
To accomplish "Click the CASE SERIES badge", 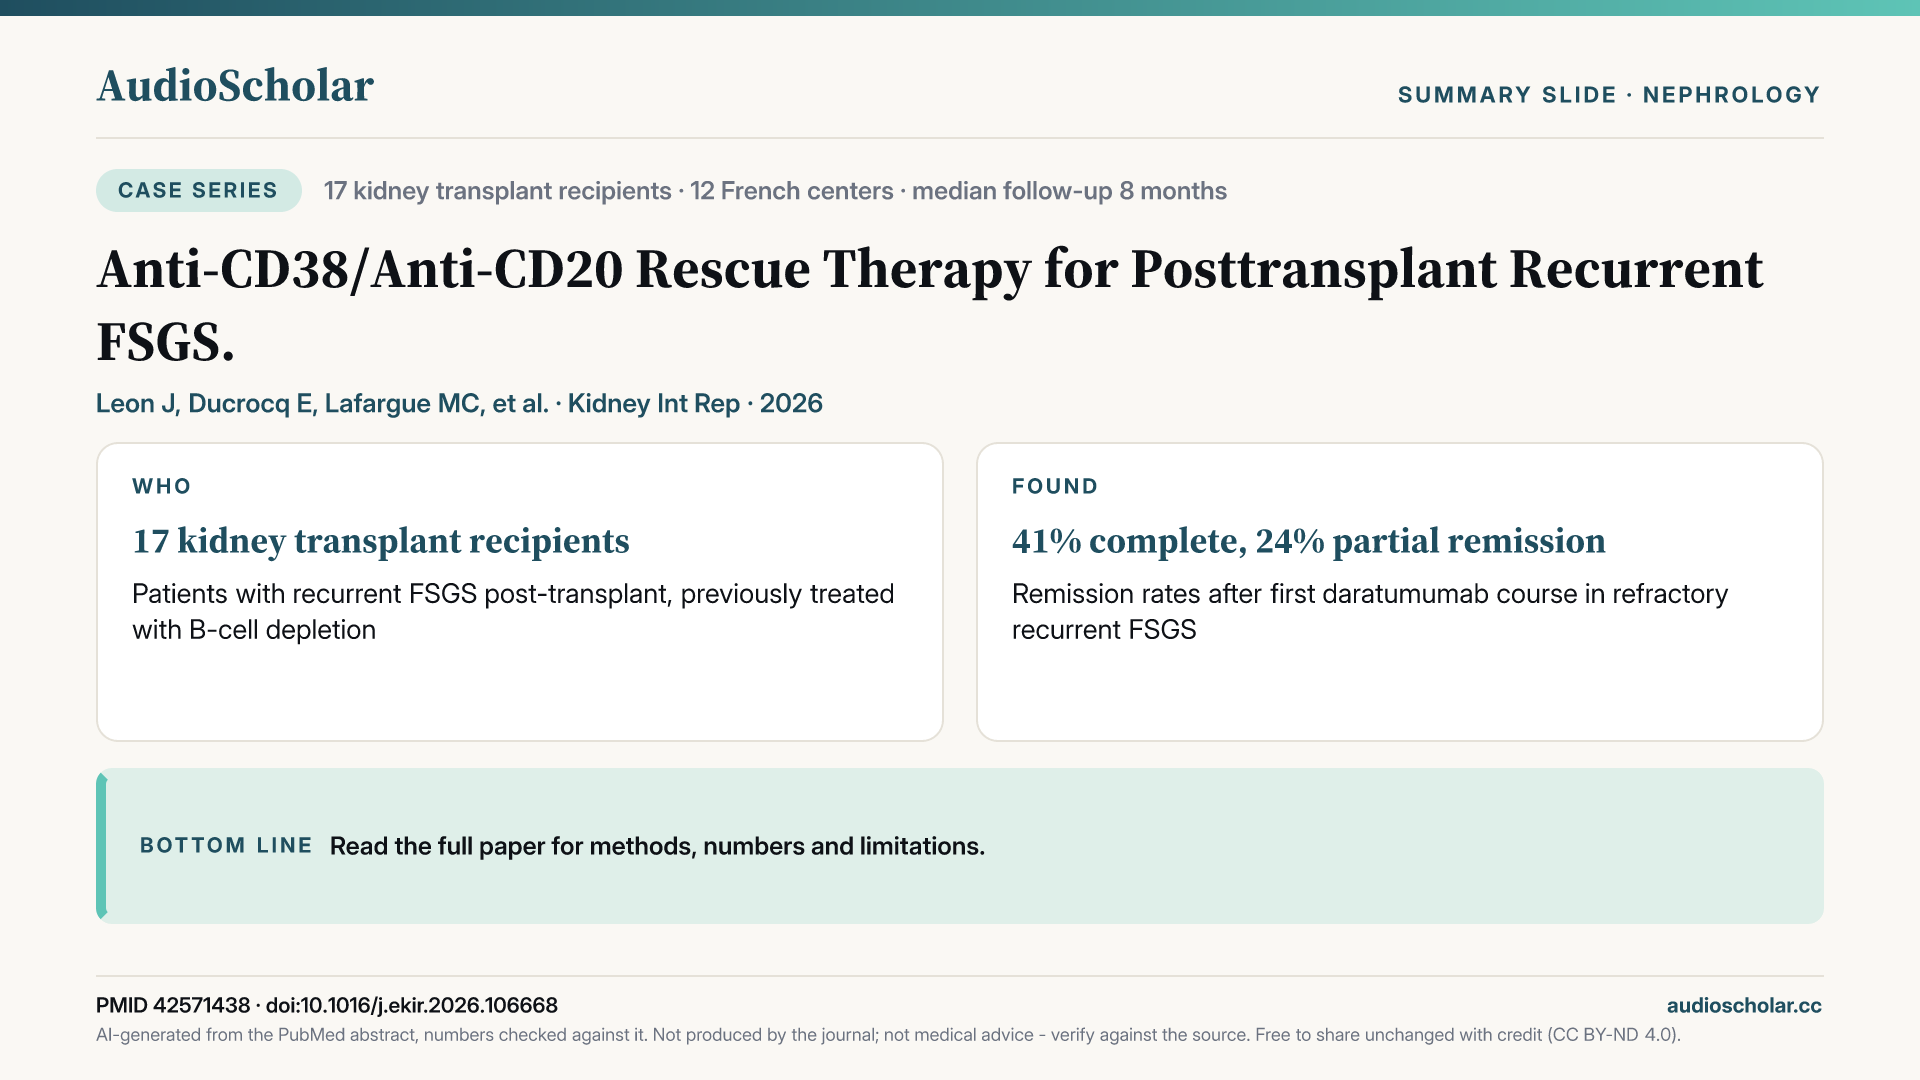I will coord(198,190).
